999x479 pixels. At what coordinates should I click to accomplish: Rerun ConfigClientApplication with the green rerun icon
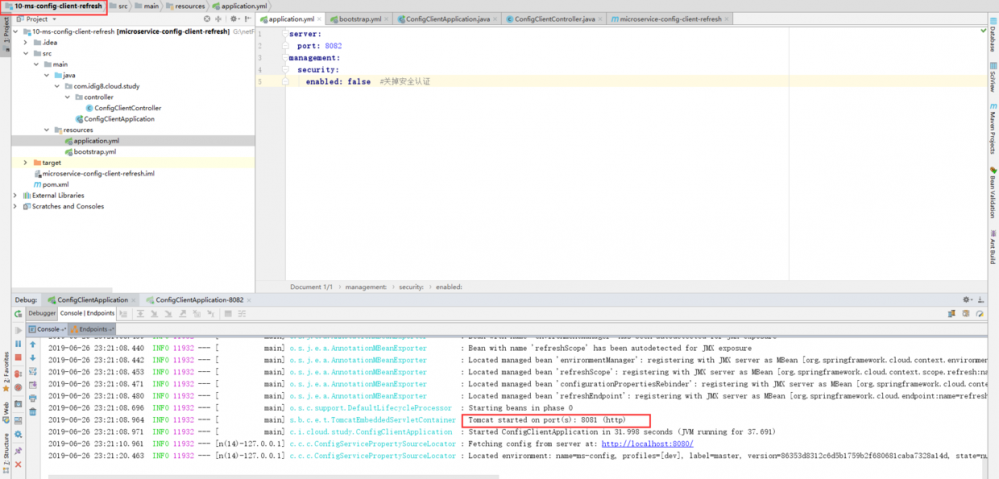coord(18,314)
